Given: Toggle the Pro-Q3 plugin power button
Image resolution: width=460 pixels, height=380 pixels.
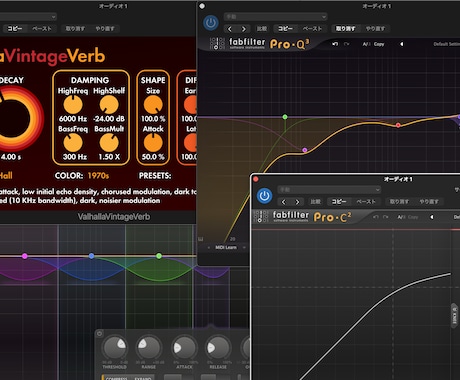Looking at the screenshot, I should (211, 23).
